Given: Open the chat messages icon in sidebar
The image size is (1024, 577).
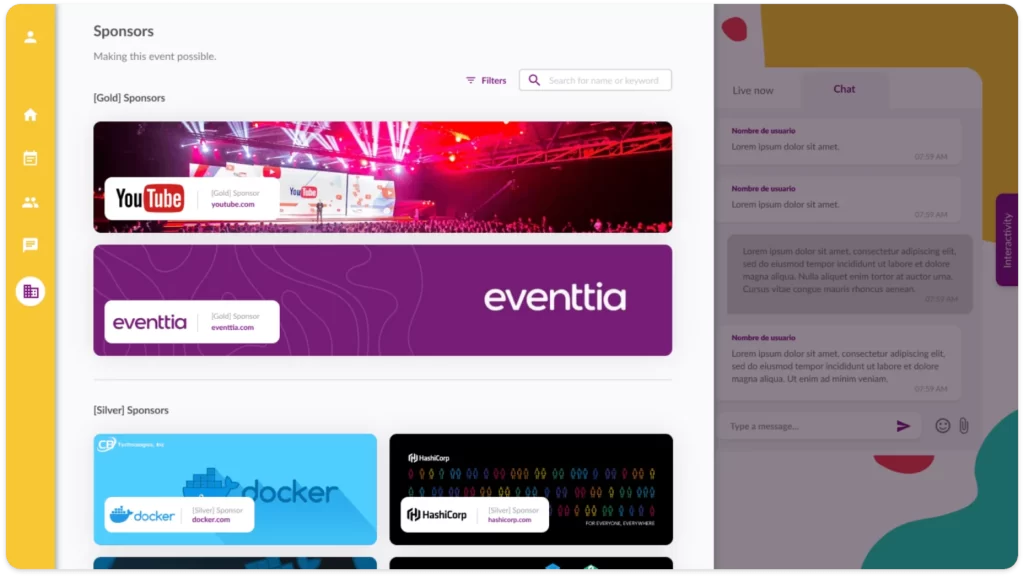Looking at the screenshot, I should [x=30, y=245].
